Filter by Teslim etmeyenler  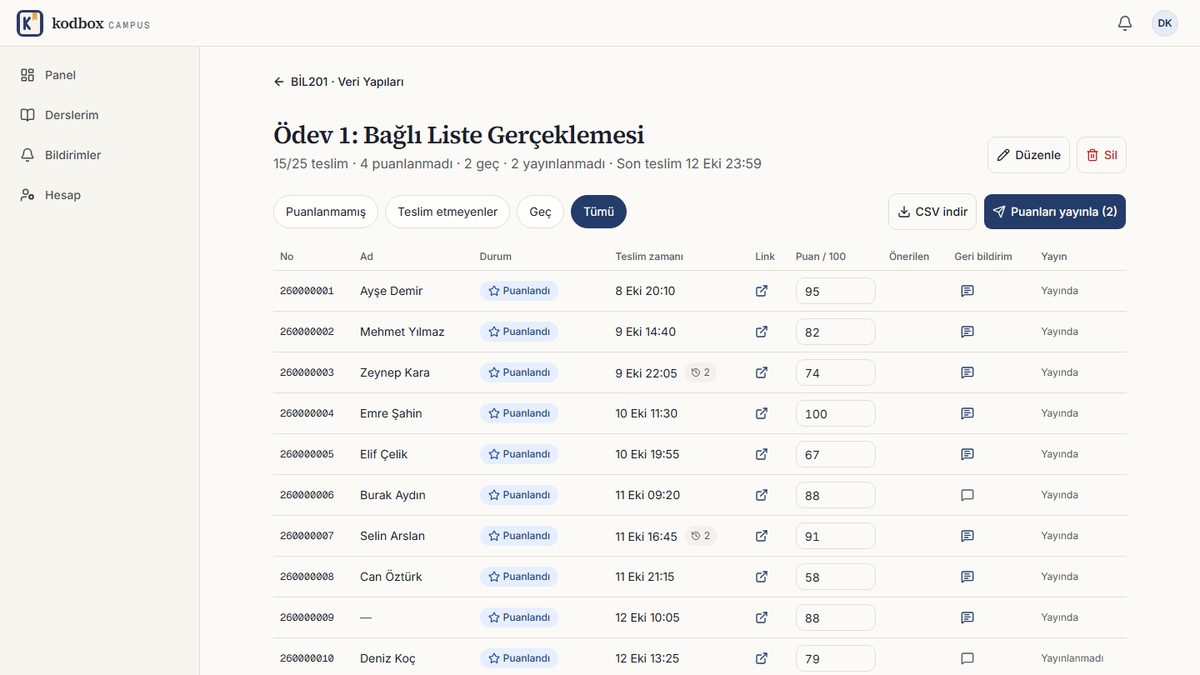click(x=447, y=212)
